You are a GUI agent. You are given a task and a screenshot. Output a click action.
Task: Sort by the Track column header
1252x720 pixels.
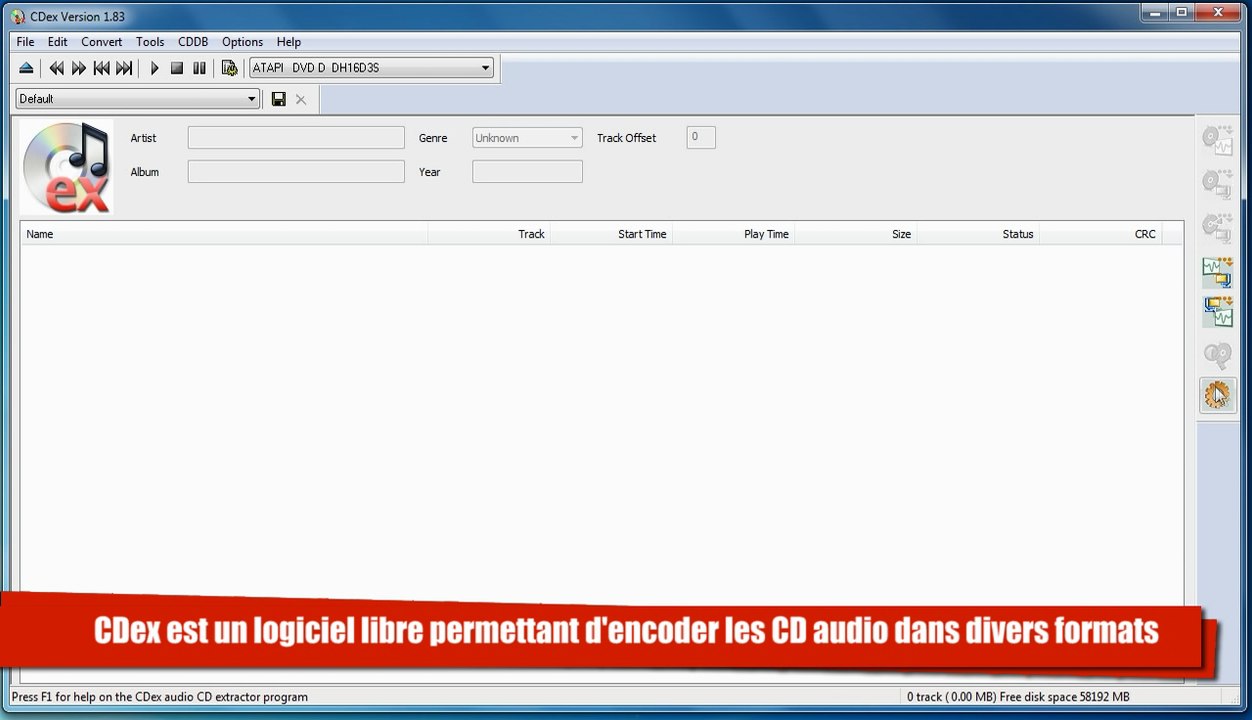click(489, 234)
